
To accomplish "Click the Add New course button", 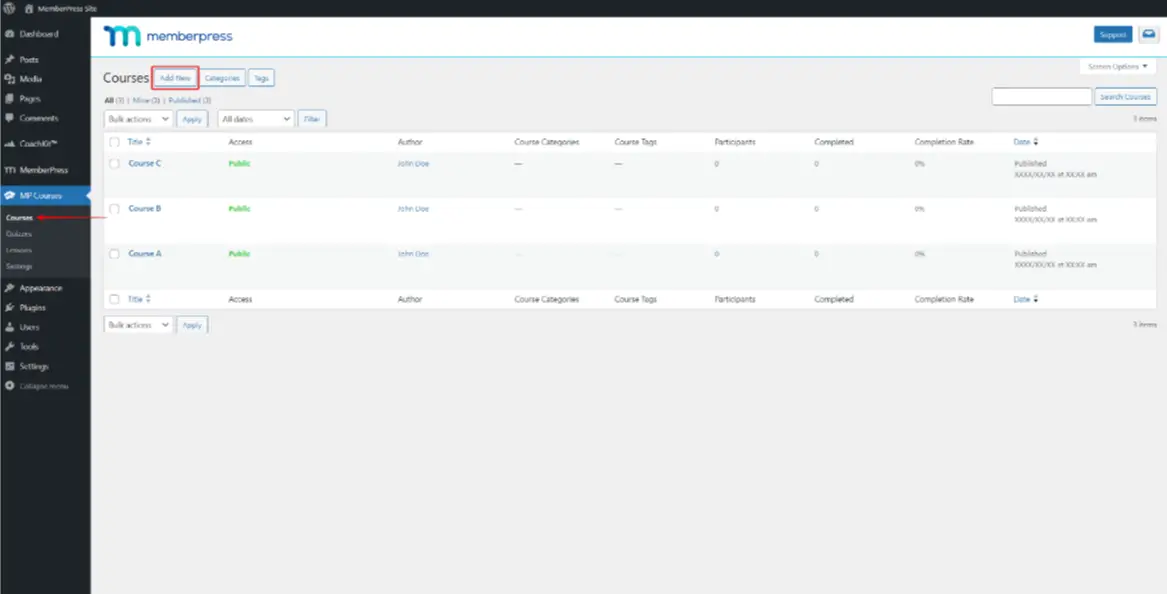I will [176, 78].
